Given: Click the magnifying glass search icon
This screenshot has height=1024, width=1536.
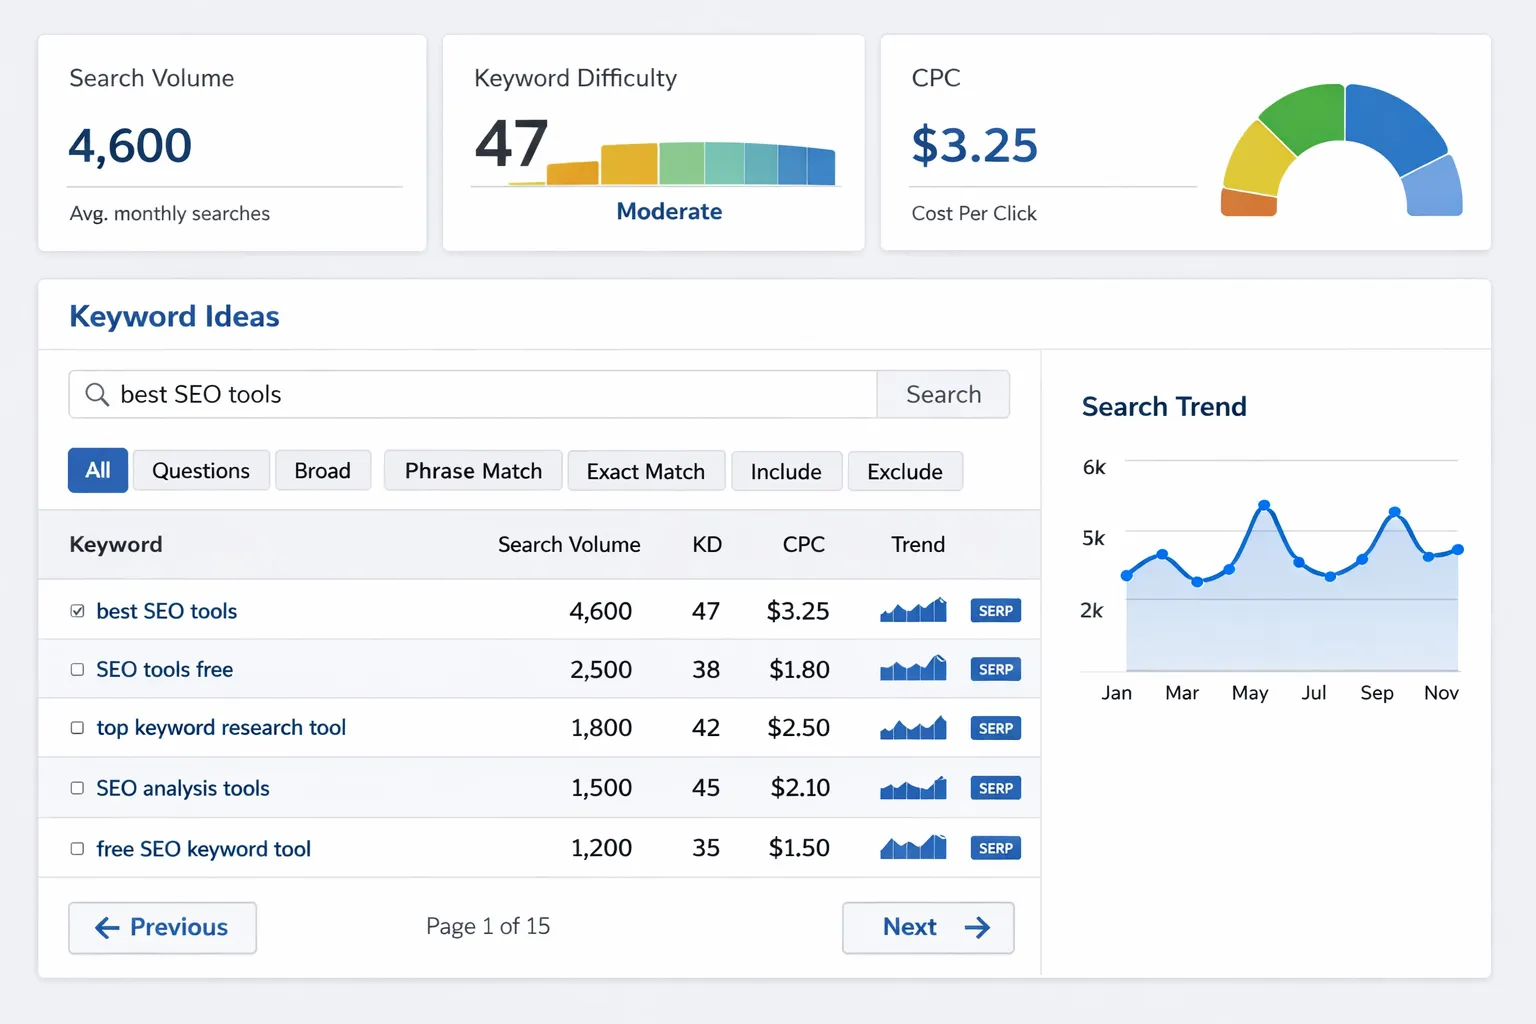Looking at the screenshot, I should point(97,394).
